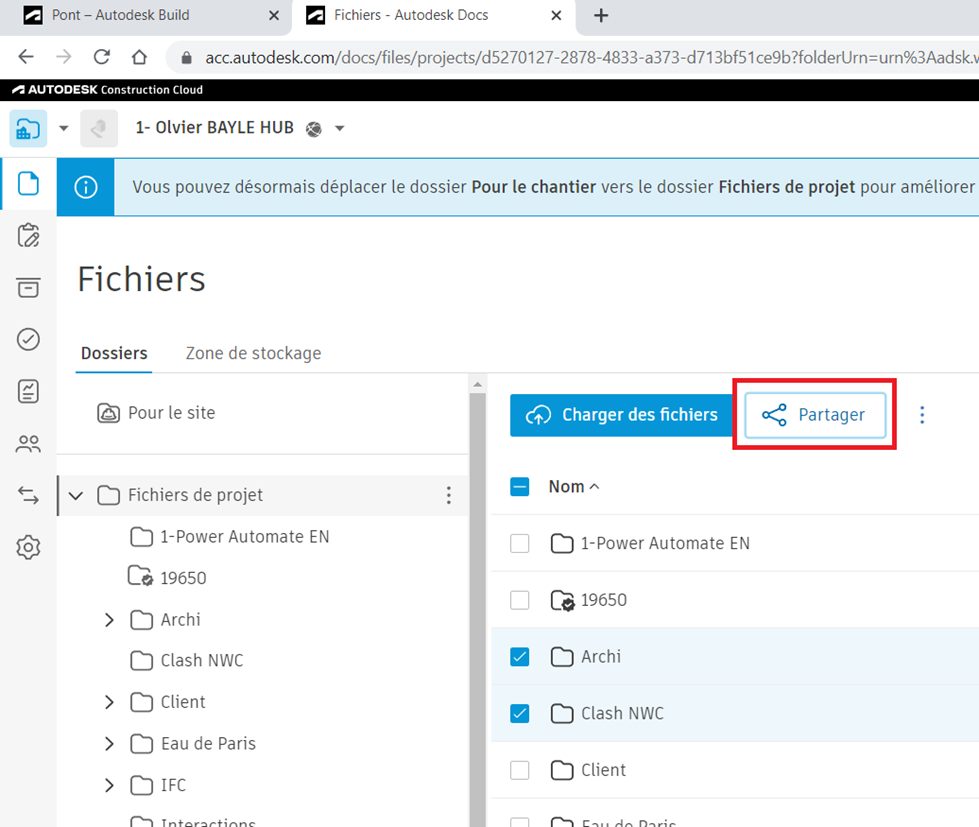Click the info icon in the banner
Screen dimensions: 979x827
coord(86,187)
